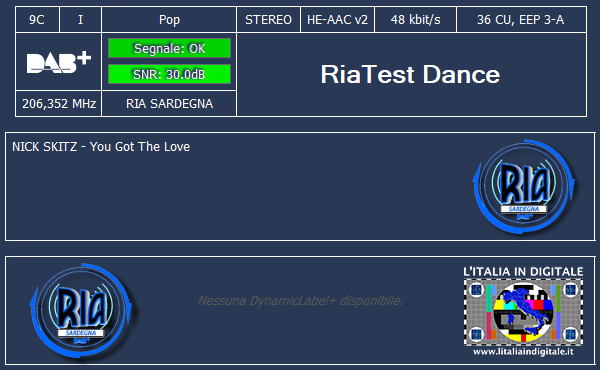This screenshot has height=370, width=600.
Task: Click the HE-AAC v2 codec cell
Action: click(337, 19)
